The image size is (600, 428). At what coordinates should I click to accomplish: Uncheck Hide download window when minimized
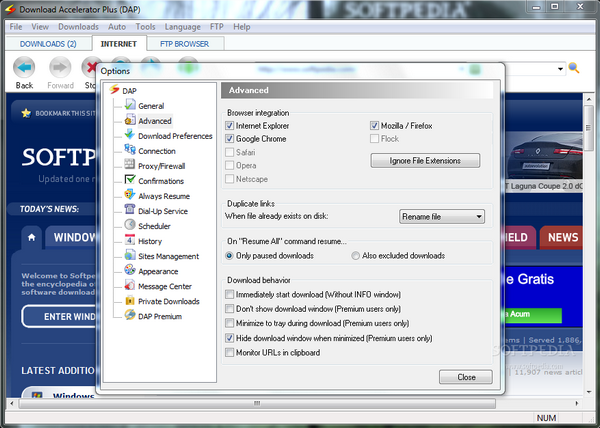click(230, 338)
